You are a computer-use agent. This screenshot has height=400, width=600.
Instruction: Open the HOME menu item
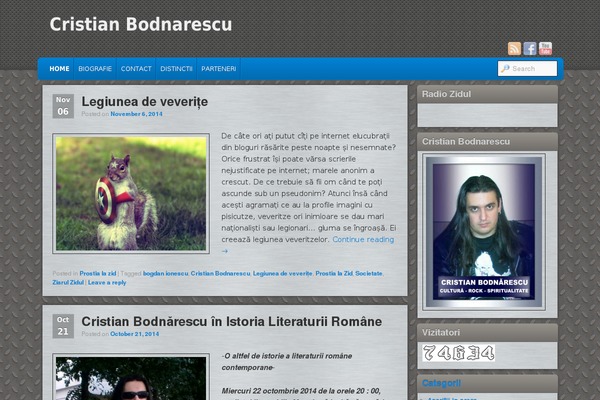[59, 69]
